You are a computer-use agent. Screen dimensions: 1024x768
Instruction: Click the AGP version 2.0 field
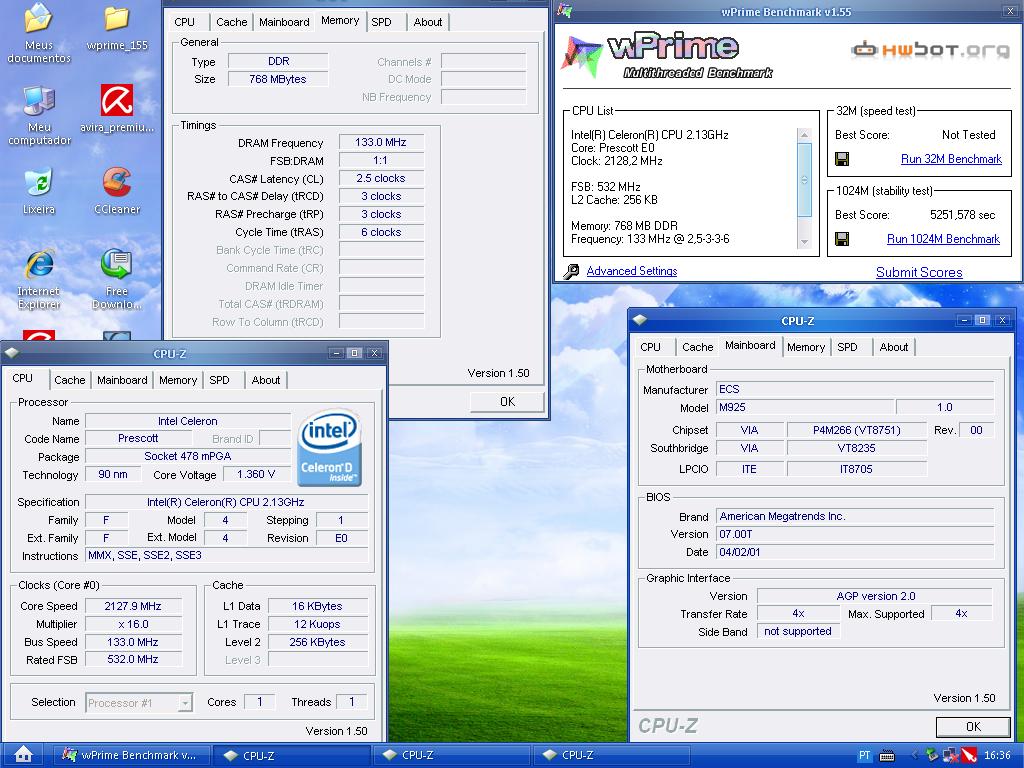tap(875, 596)
